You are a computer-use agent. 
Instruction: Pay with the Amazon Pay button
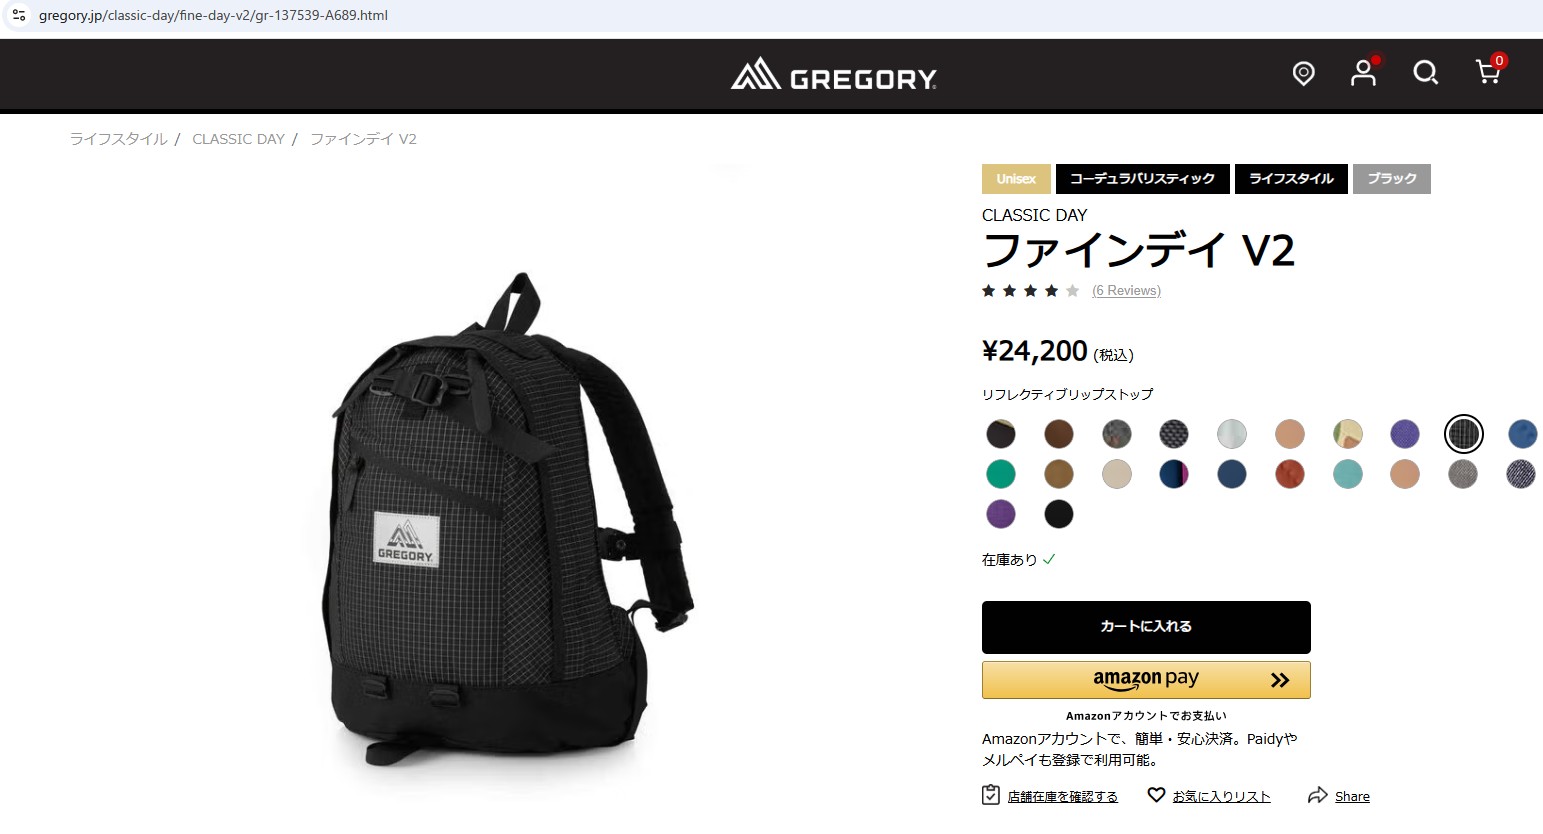(1146, 680)
